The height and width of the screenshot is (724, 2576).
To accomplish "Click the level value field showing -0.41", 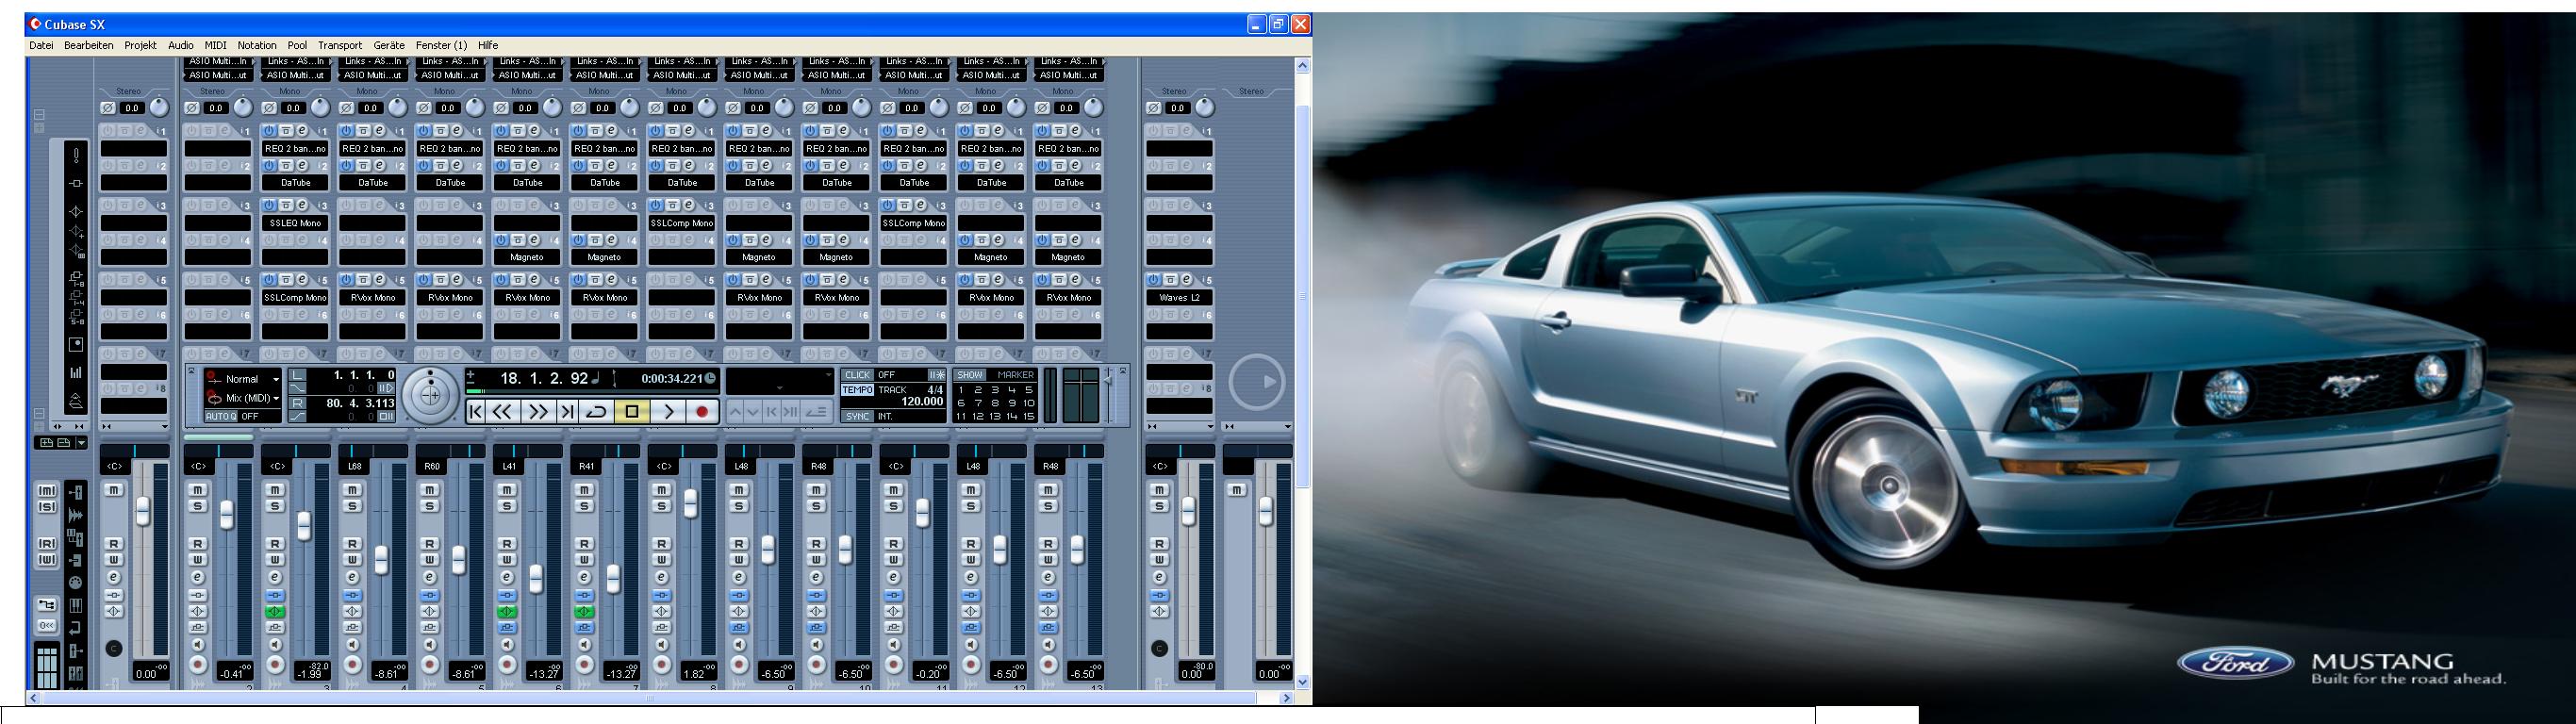I will pos(233,673).
